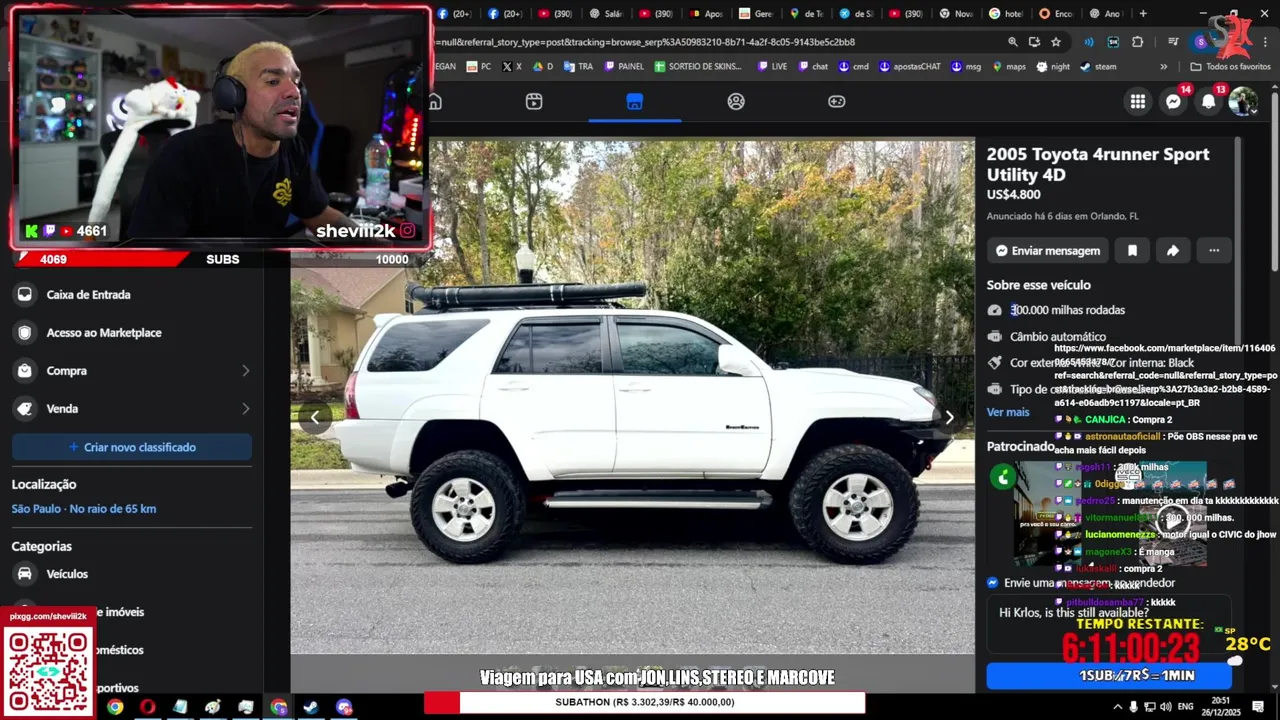Switch to Salár browser tab

tap(605, 14)
